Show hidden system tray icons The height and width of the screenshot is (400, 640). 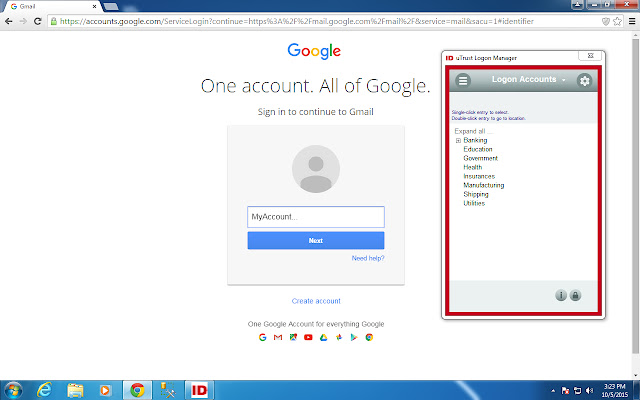tap(553, 391)
